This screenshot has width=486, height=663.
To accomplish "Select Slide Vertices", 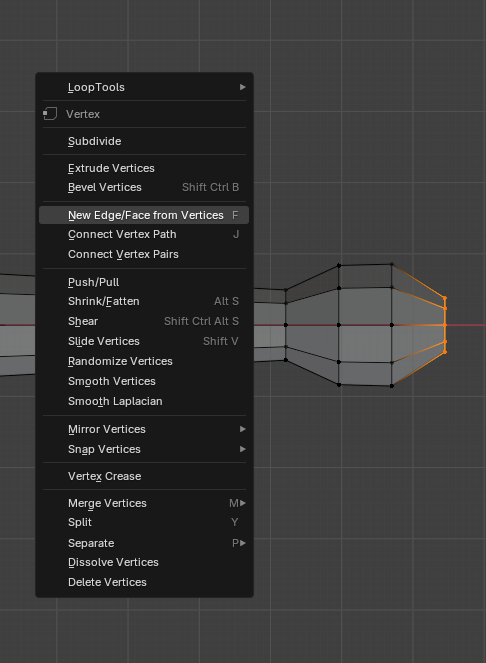I will tap(144, 341).
